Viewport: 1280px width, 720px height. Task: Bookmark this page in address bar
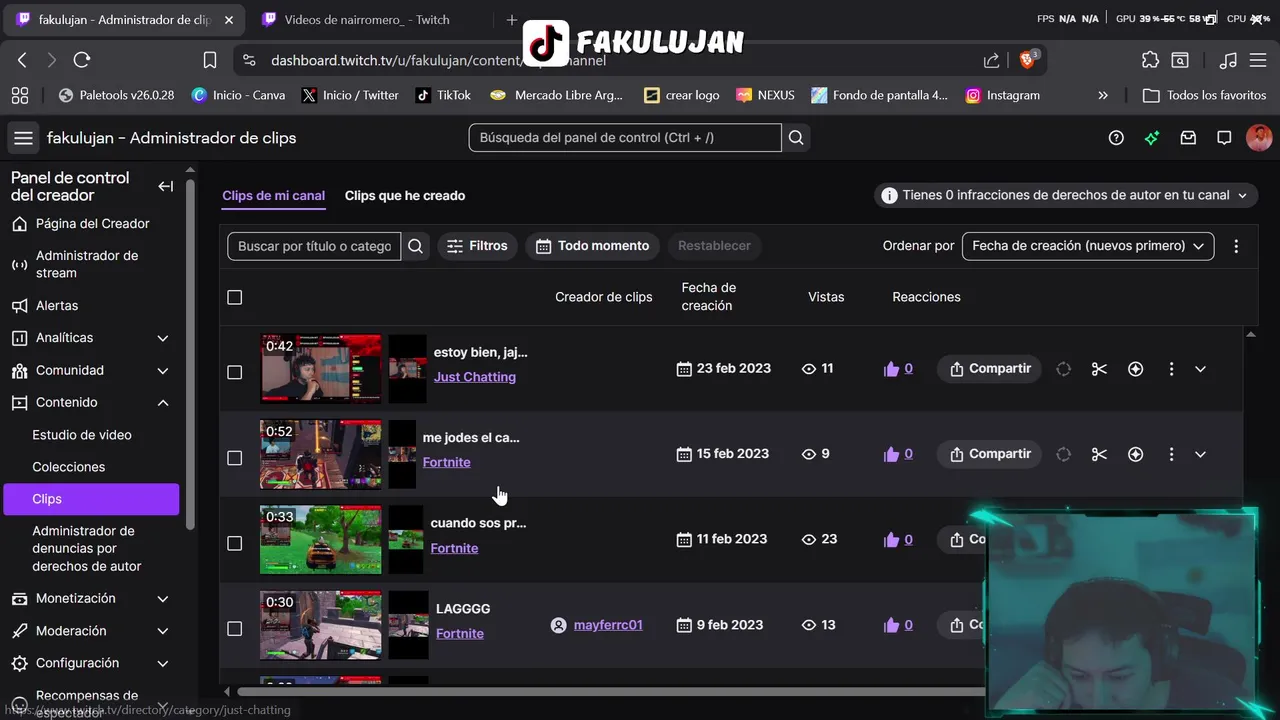210,60
